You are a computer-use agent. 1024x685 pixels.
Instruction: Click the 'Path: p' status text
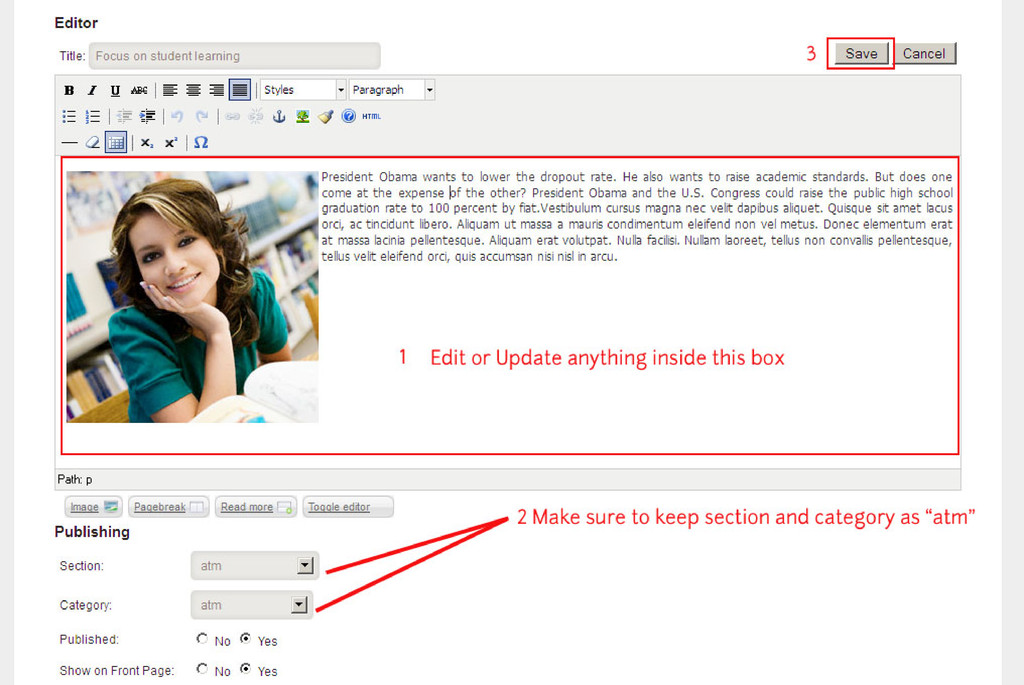click(74, 479)
